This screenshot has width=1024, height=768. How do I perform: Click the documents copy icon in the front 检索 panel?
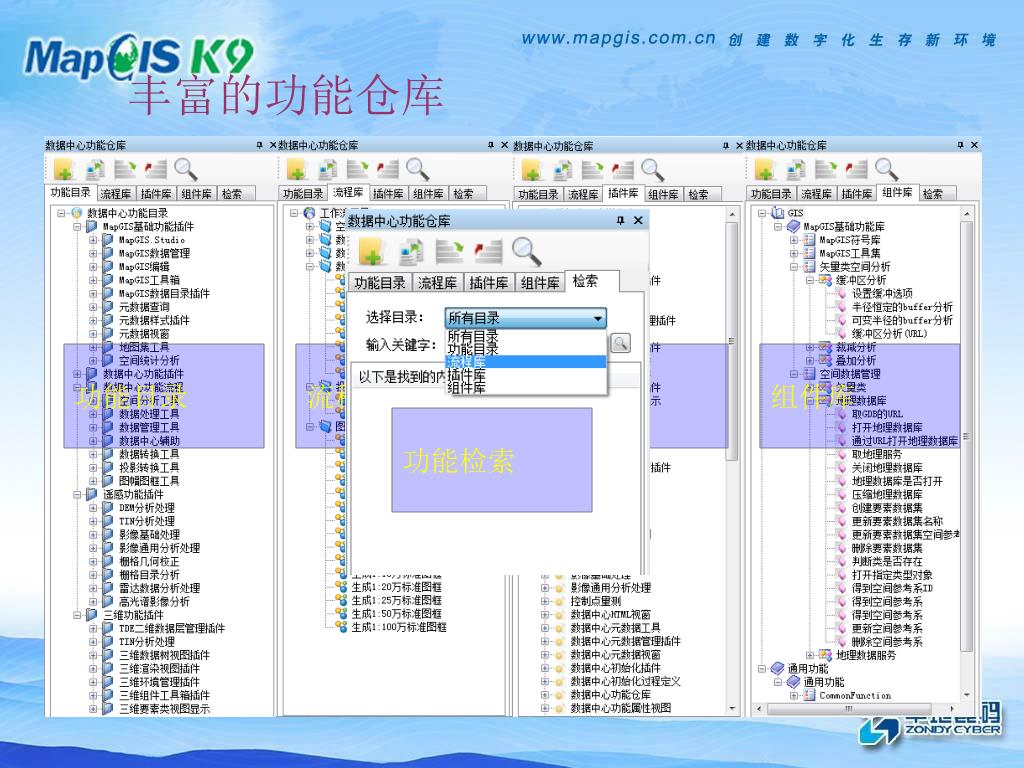click(411, 251)
